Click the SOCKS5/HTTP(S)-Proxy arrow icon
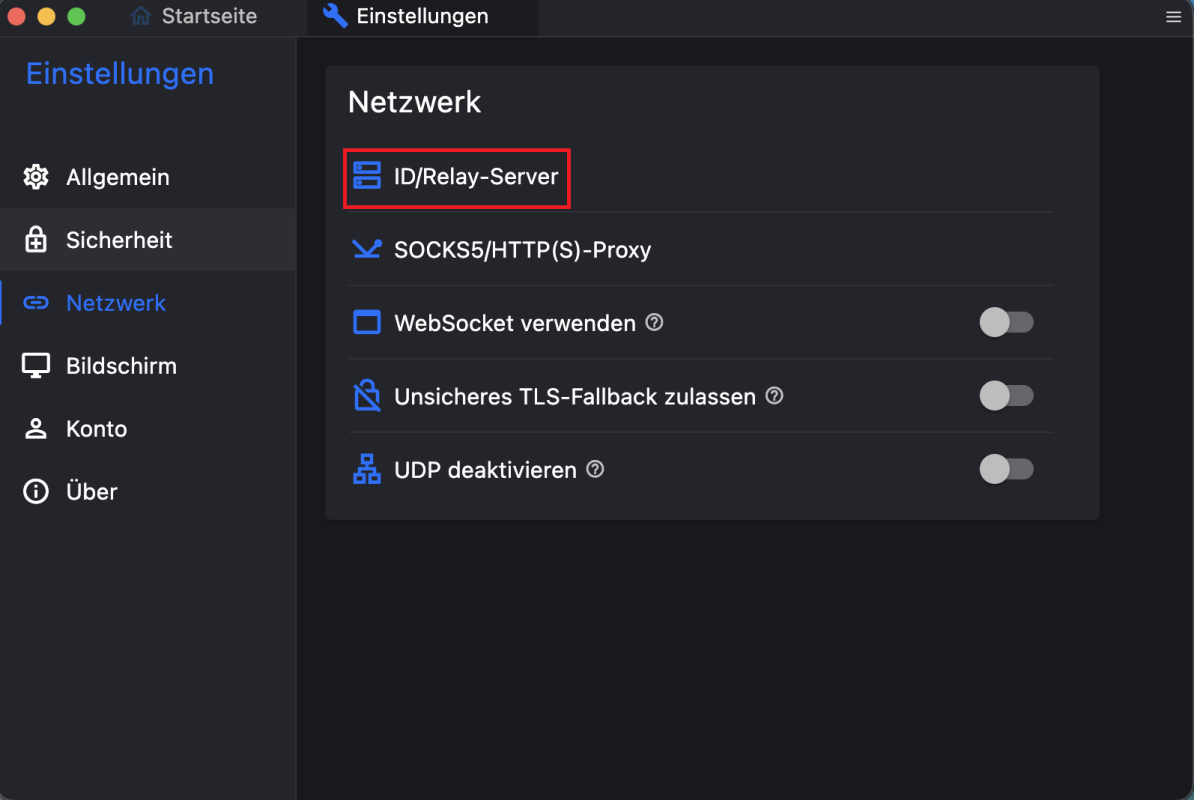 [x=366, y=249]
